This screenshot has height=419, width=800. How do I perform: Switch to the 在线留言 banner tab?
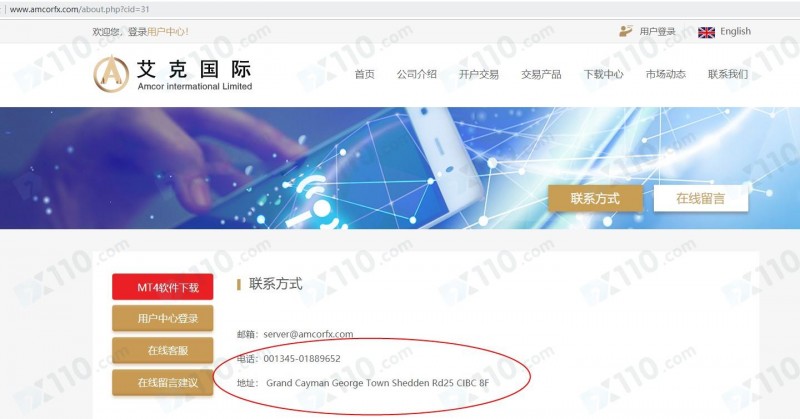click(x=701, y=198)
